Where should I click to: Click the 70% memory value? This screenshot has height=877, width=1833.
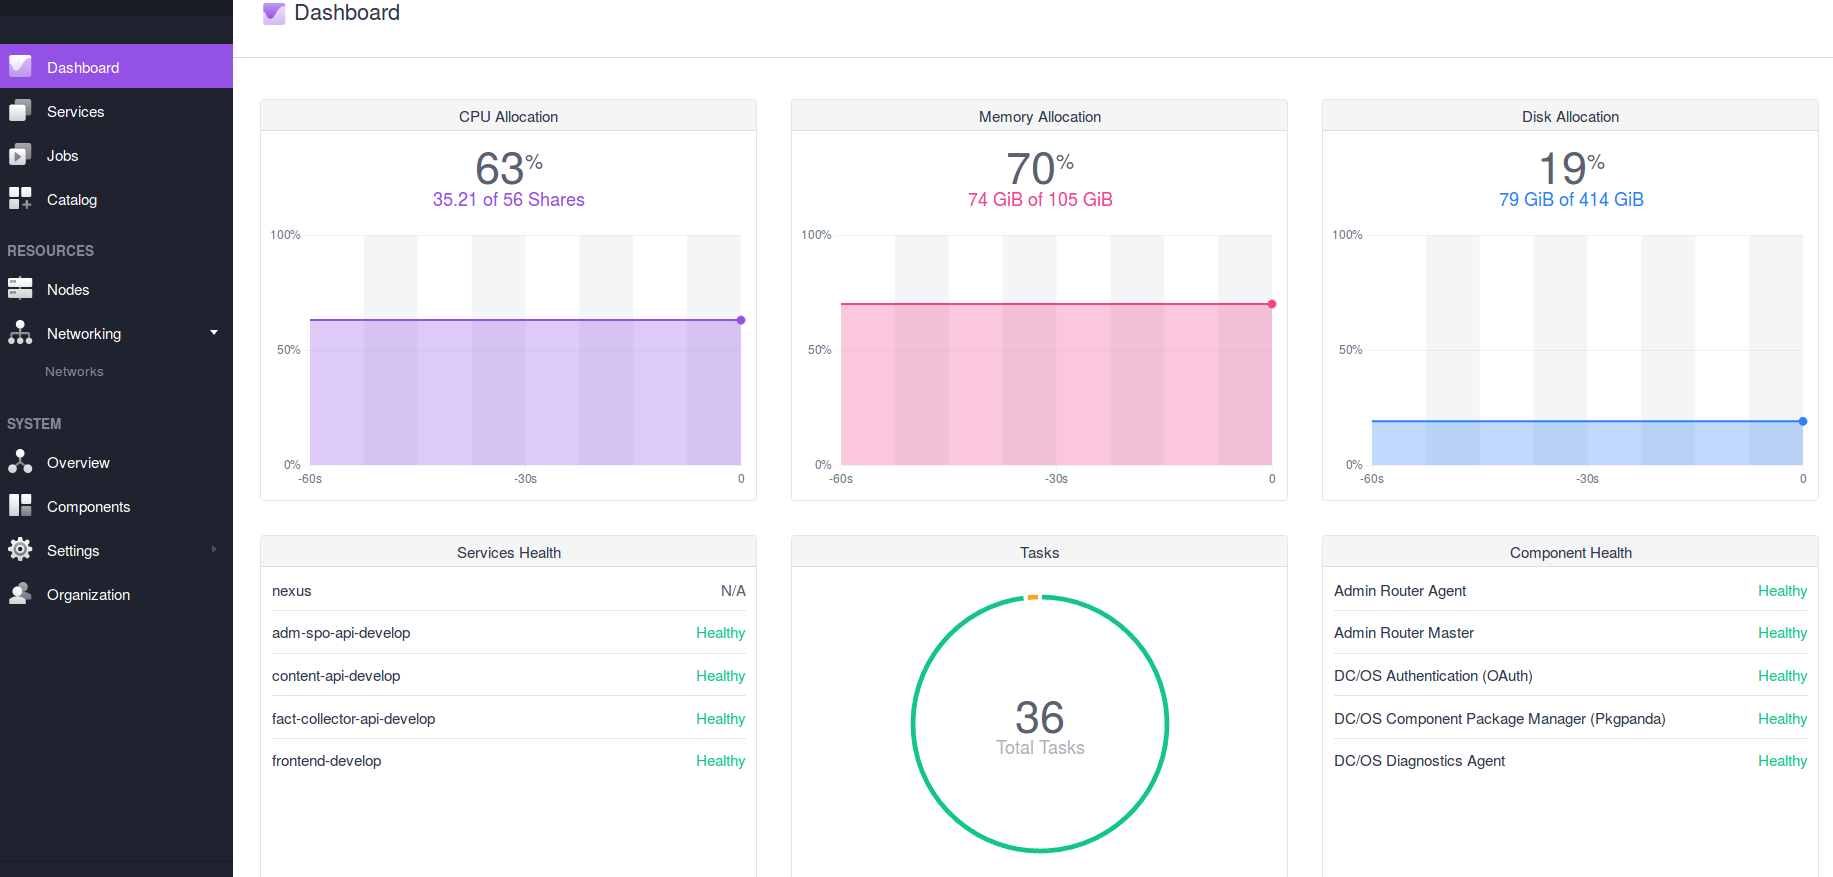(x=1040, y=168)
